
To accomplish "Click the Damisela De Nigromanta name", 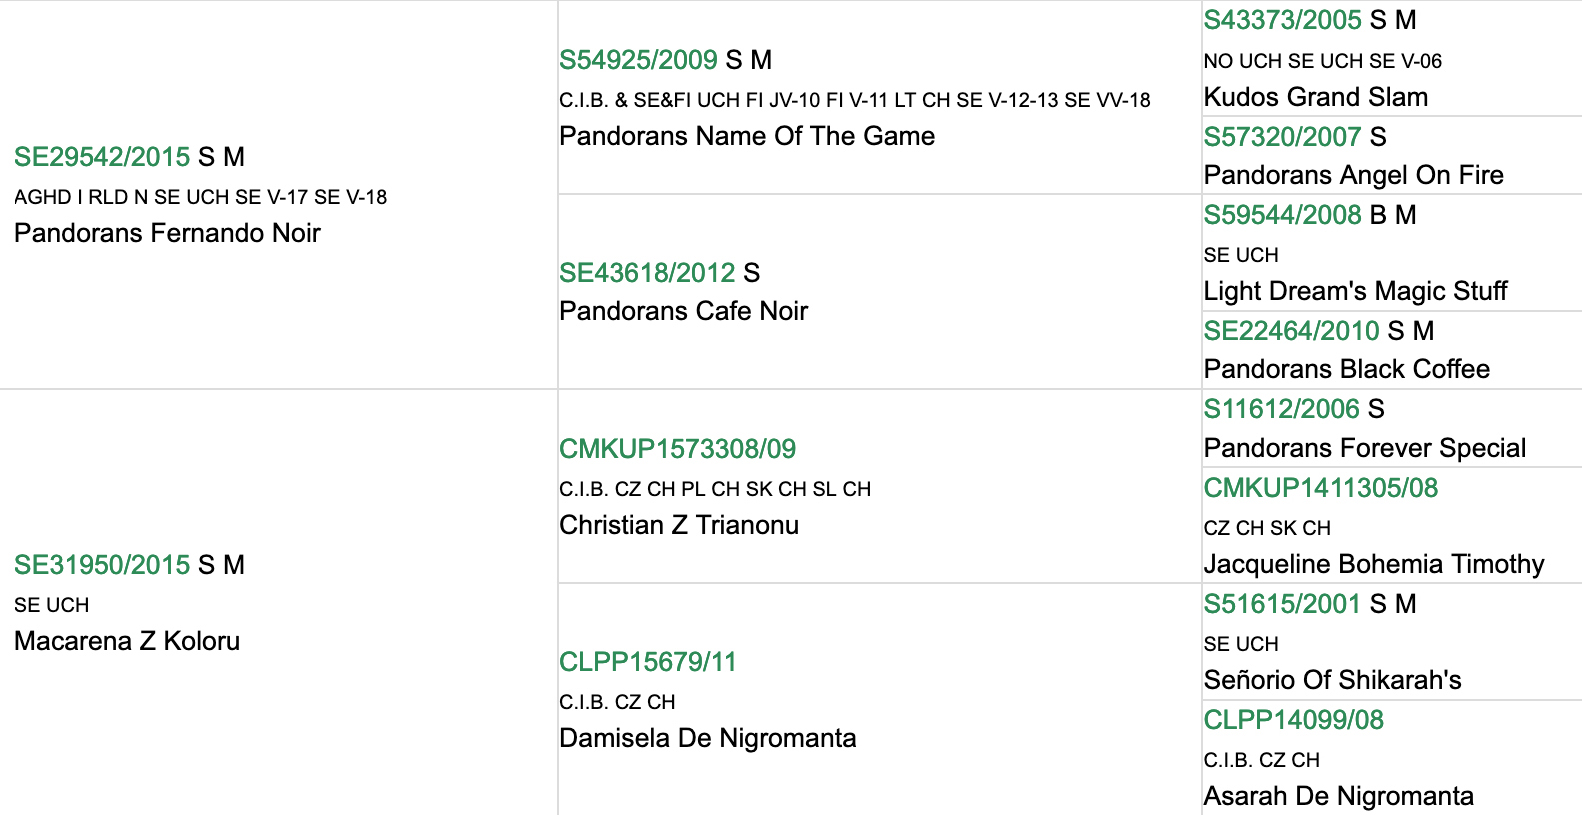I will tap(708, 738).
